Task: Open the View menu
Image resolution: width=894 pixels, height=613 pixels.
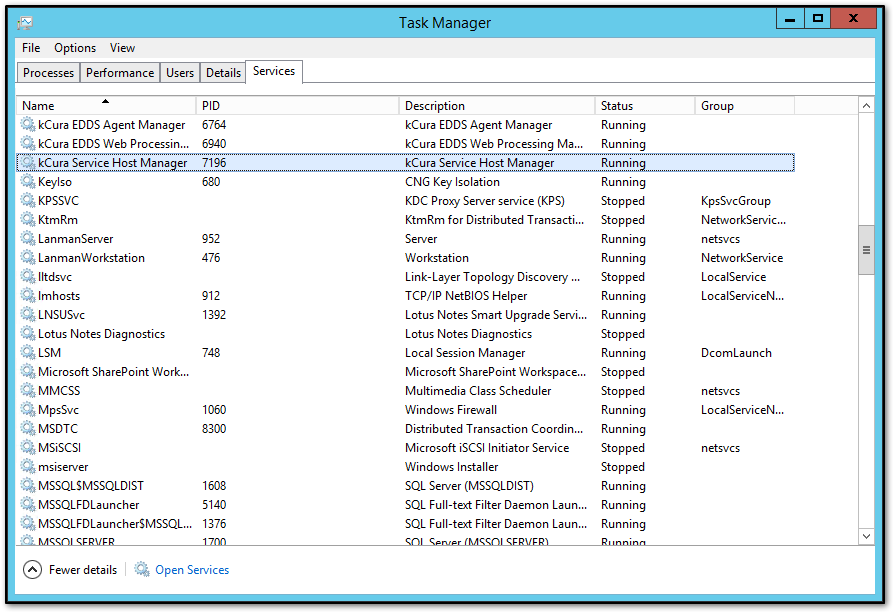Action: click(x=122, y=48)
